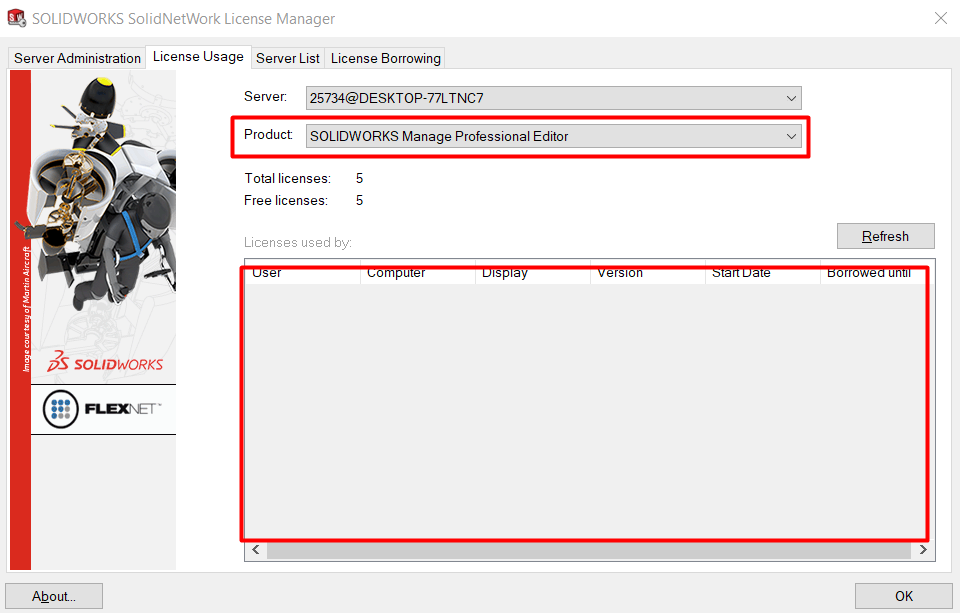Click the horizontal scrollbar's right arrow
This screenshot has height=613, width=960.
click(922, 550)
